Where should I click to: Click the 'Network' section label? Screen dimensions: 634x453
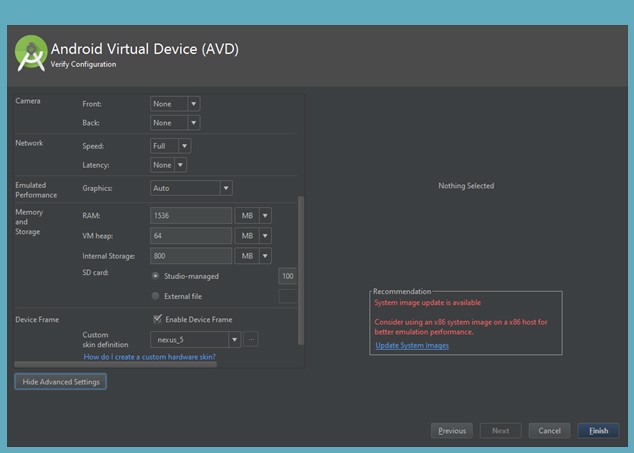[29, 143]
